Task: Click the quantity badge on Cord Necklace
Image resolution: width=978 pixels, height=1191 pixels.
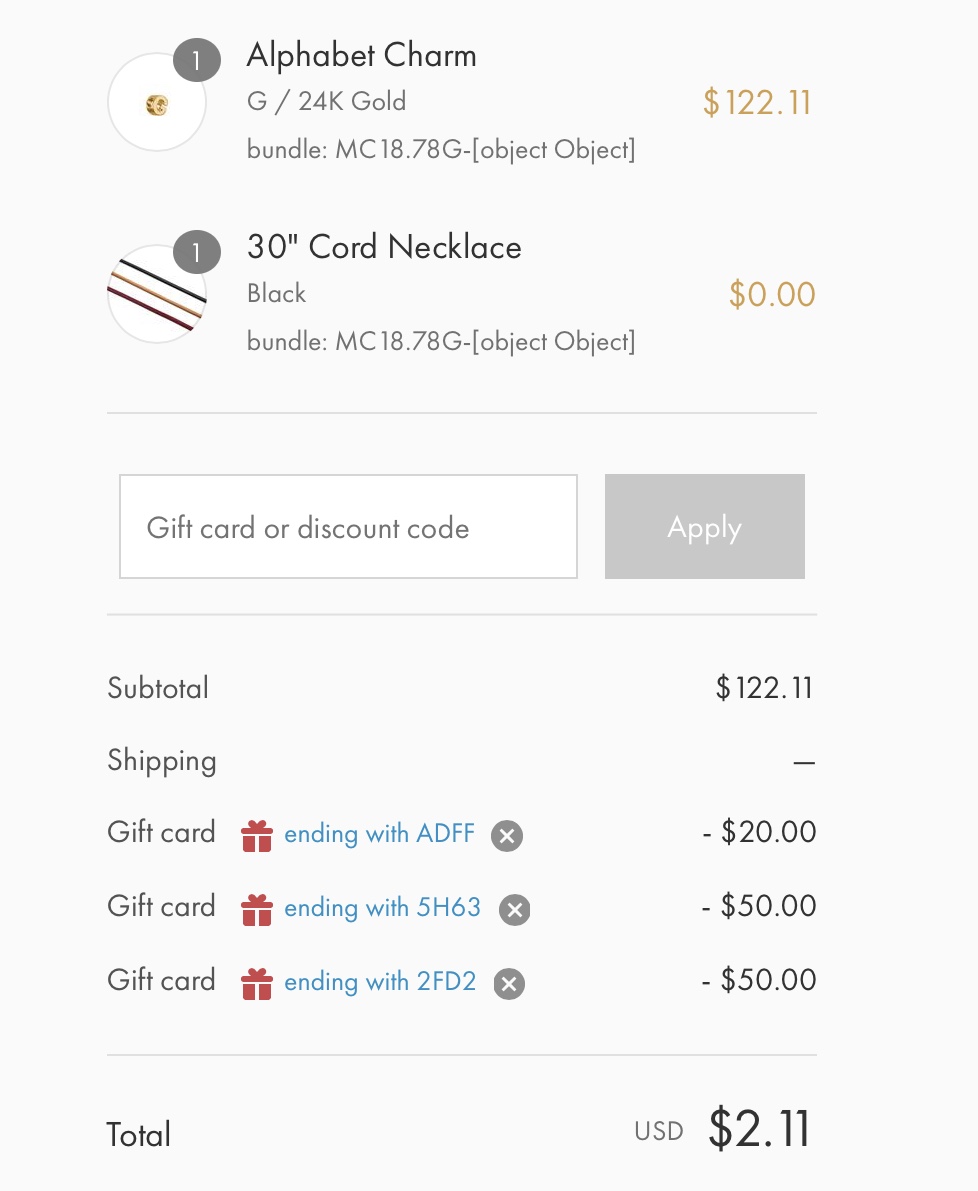Action: tap(197, 252)
